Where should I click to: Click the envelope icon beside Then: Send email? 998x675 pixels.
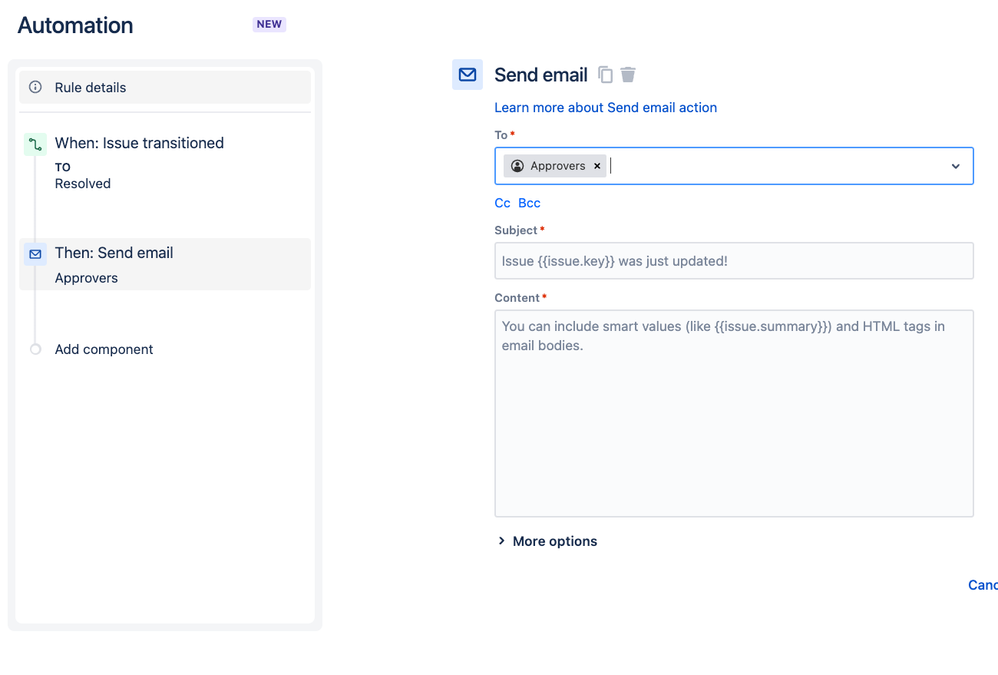pyautogui.click(x=35, y=254)
